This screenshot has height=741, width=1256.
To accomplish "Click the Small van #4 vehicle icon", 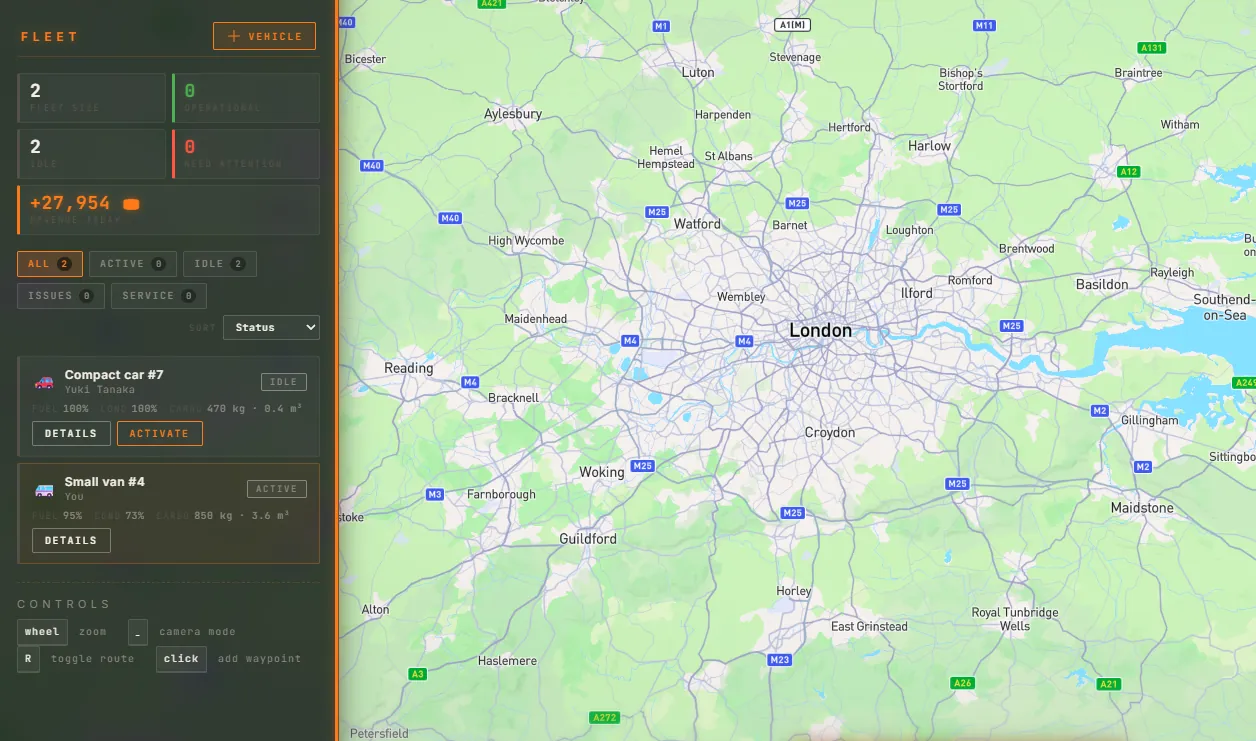I will click(44, 490).
